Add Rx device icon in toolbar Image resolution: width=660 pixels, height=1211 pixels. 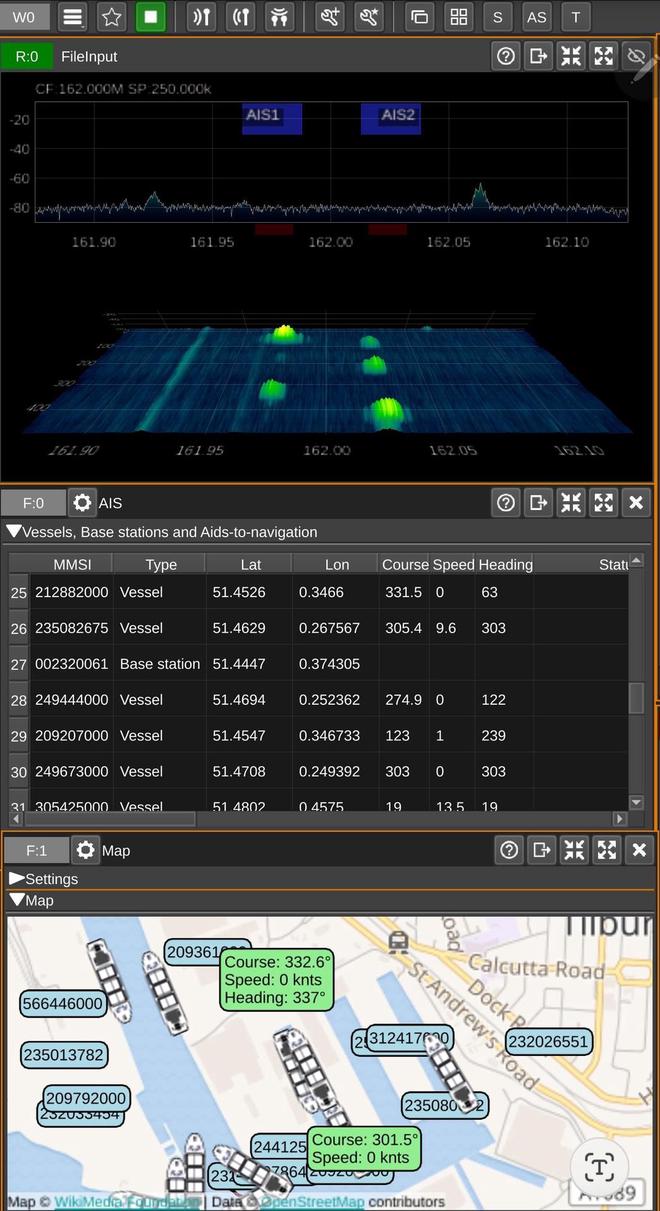coord(201,17)
